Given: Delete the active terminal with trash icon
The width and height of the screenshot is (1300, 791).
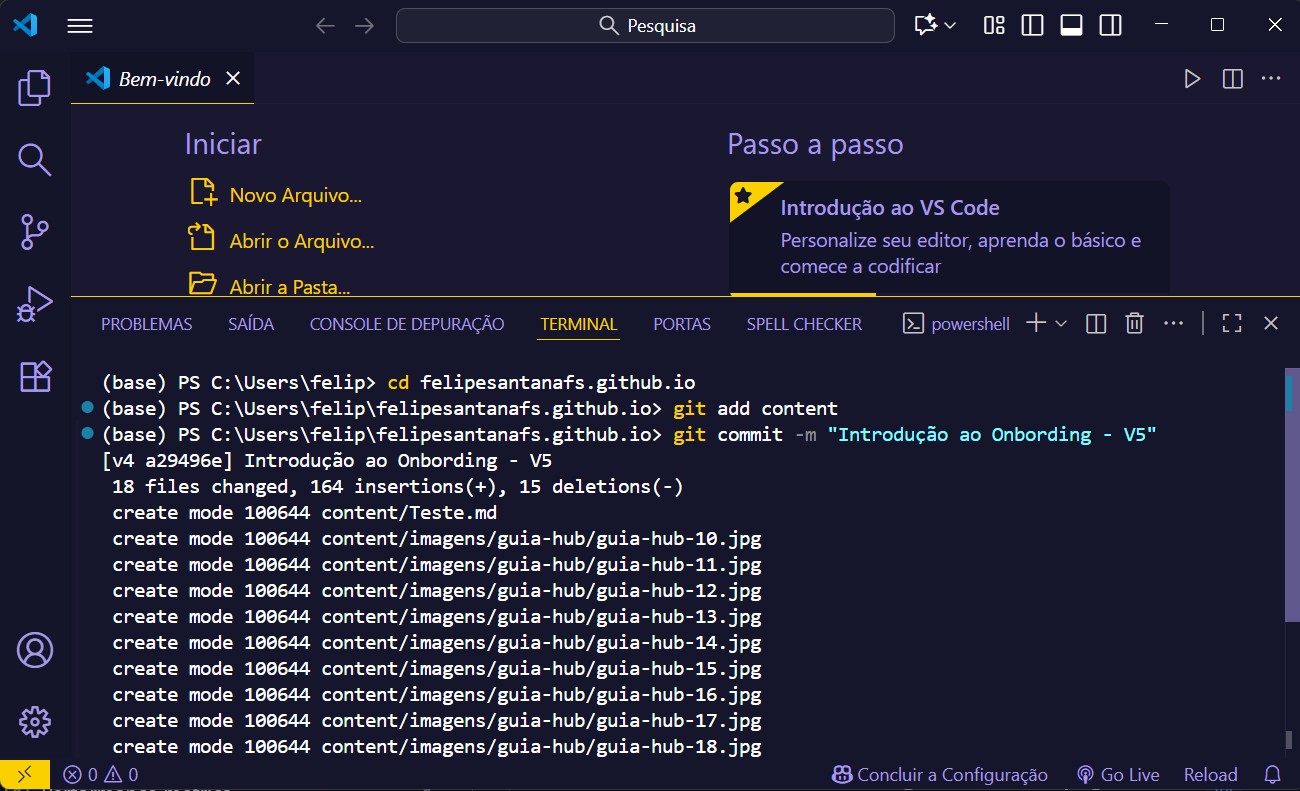Looking at the screenshot, I should (1134, 323).
